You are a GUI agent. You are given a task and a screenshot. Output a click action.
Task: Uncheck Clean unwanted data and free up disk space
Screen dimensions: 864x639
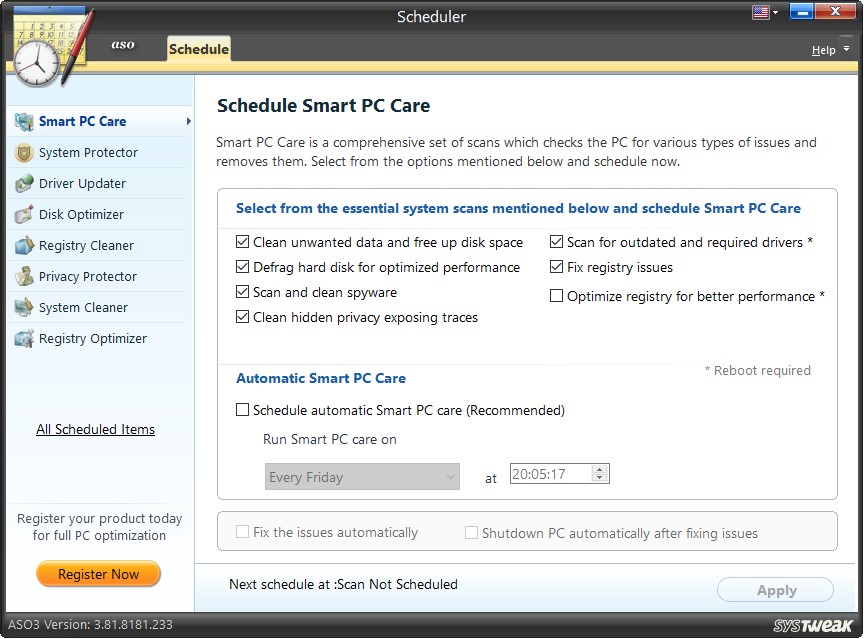click(243, 242)
